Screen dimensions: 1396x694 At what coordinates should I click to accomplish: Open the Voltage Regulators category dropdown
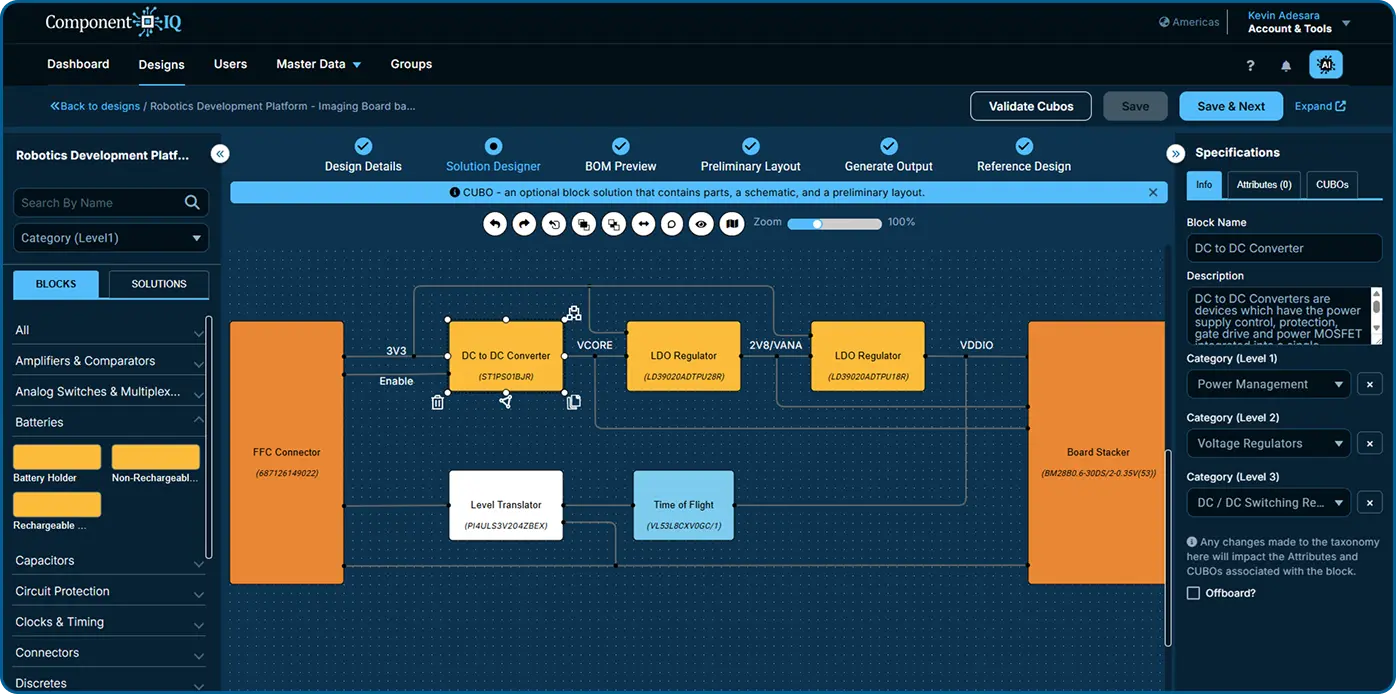[1269, 443]
